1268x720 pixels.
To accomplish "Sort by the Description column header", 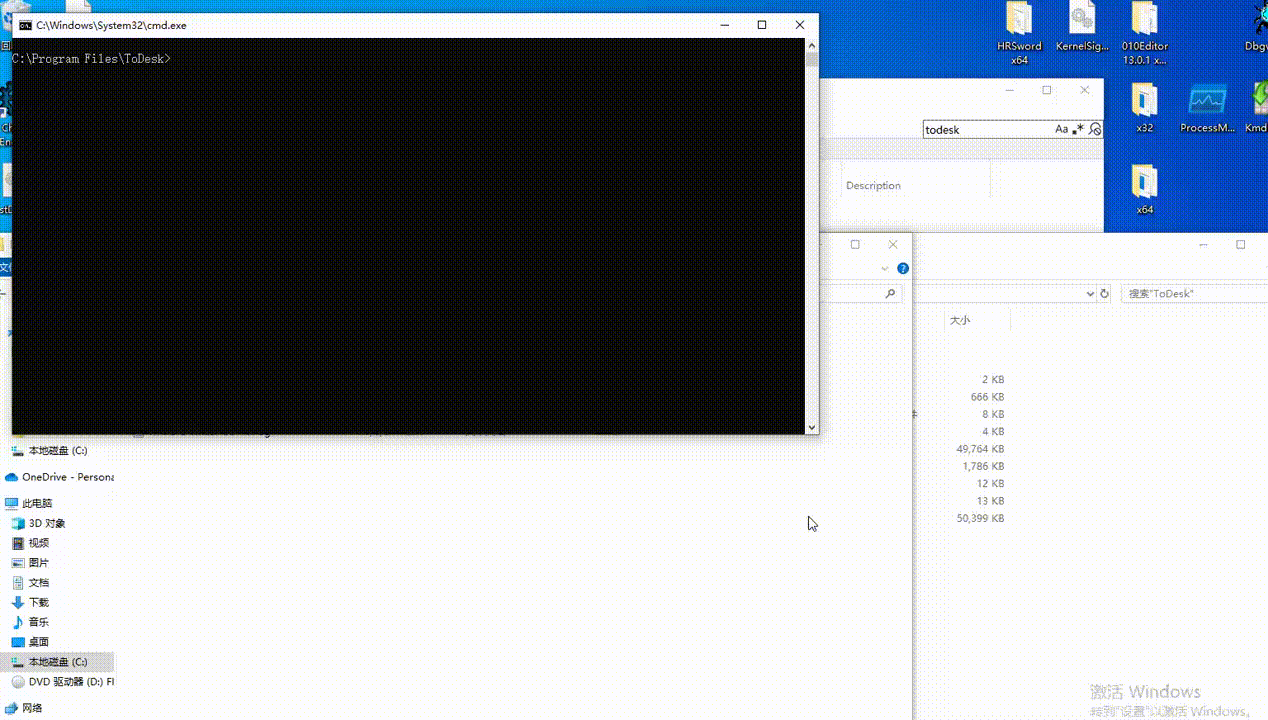I will point(873,185).
